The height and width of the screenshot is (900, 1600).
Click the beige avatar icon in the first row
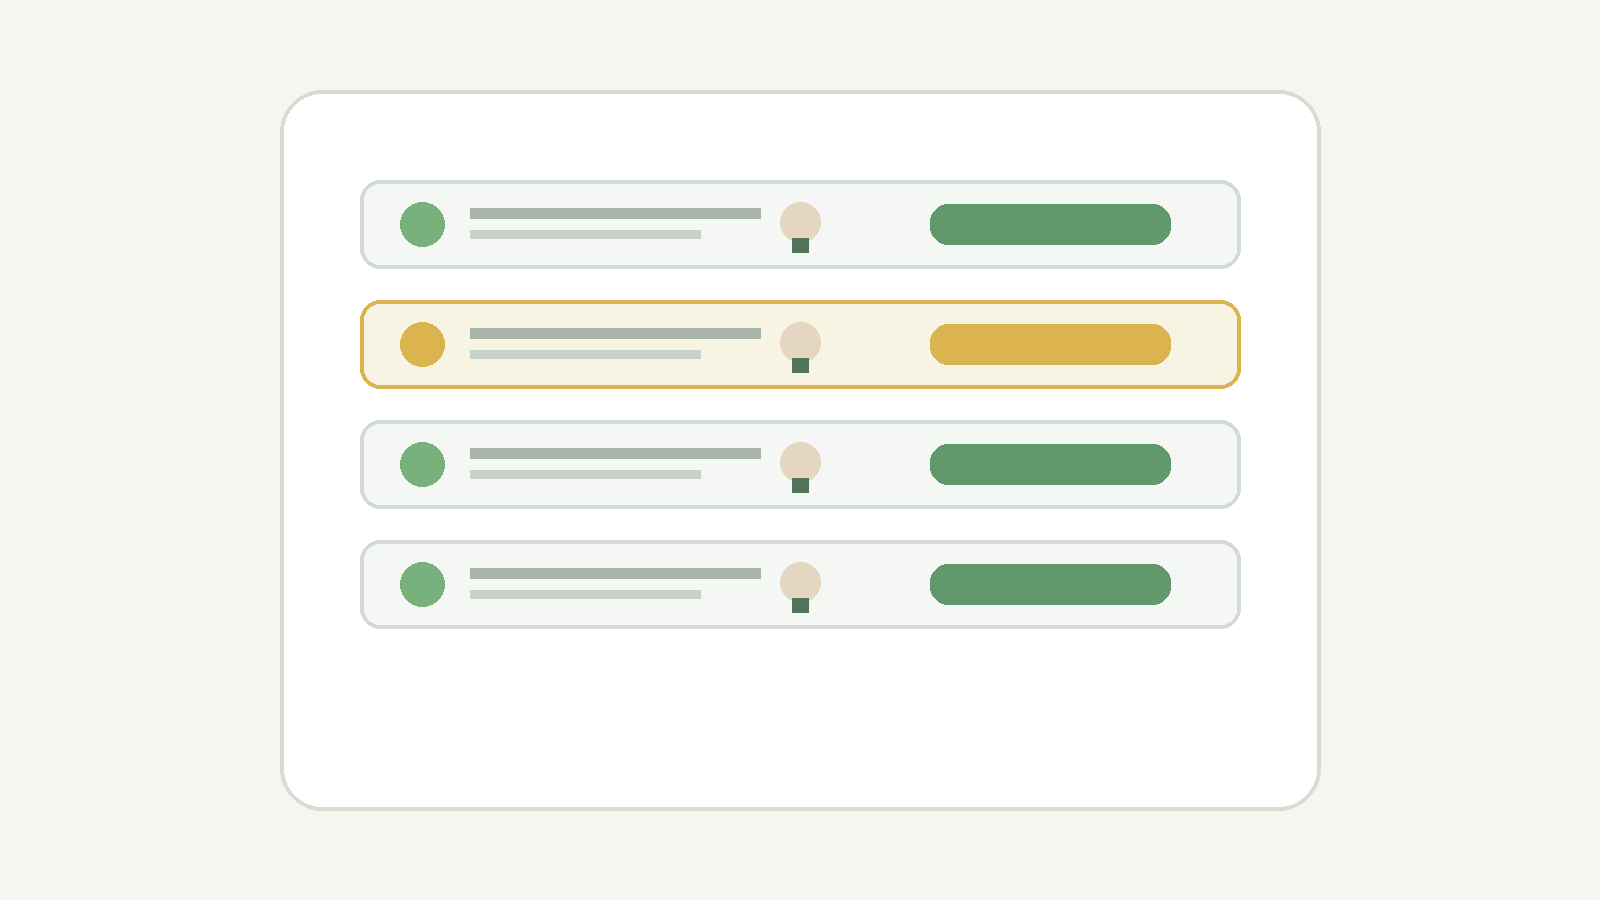[800, 223]
